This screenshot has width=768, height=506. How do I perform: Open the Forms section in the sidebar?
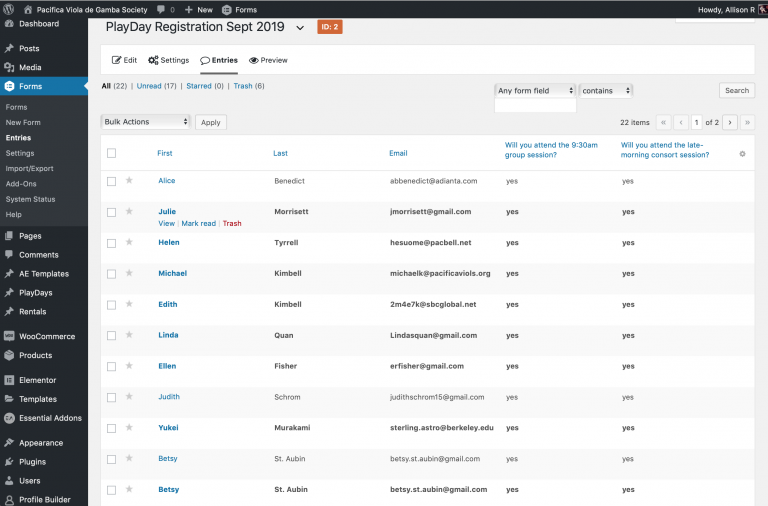click(x=44, y=86)
